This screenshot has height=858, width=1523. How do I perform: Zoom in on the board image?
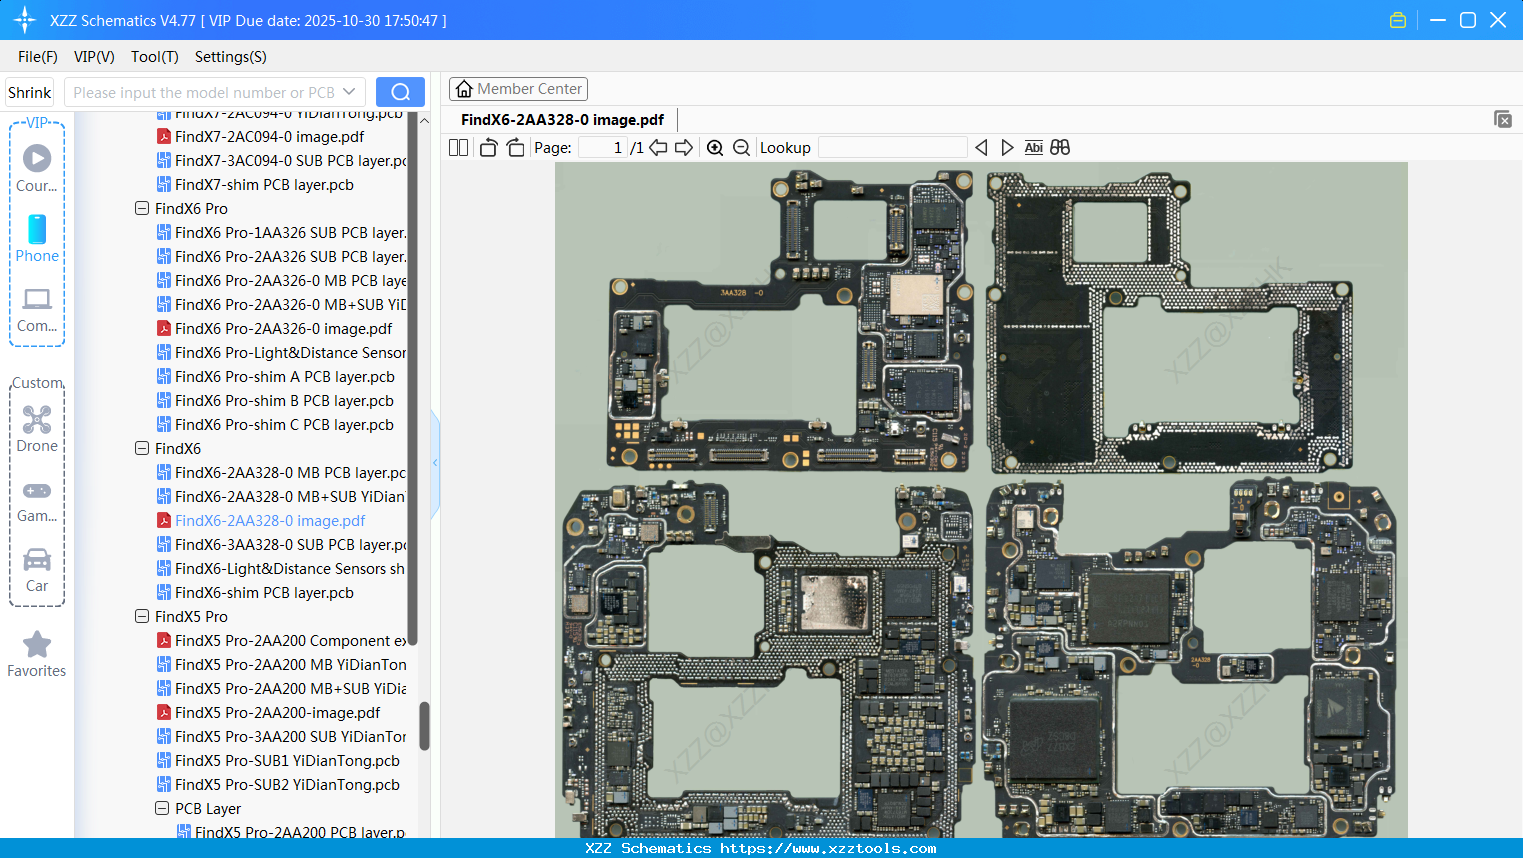point(716,147)
